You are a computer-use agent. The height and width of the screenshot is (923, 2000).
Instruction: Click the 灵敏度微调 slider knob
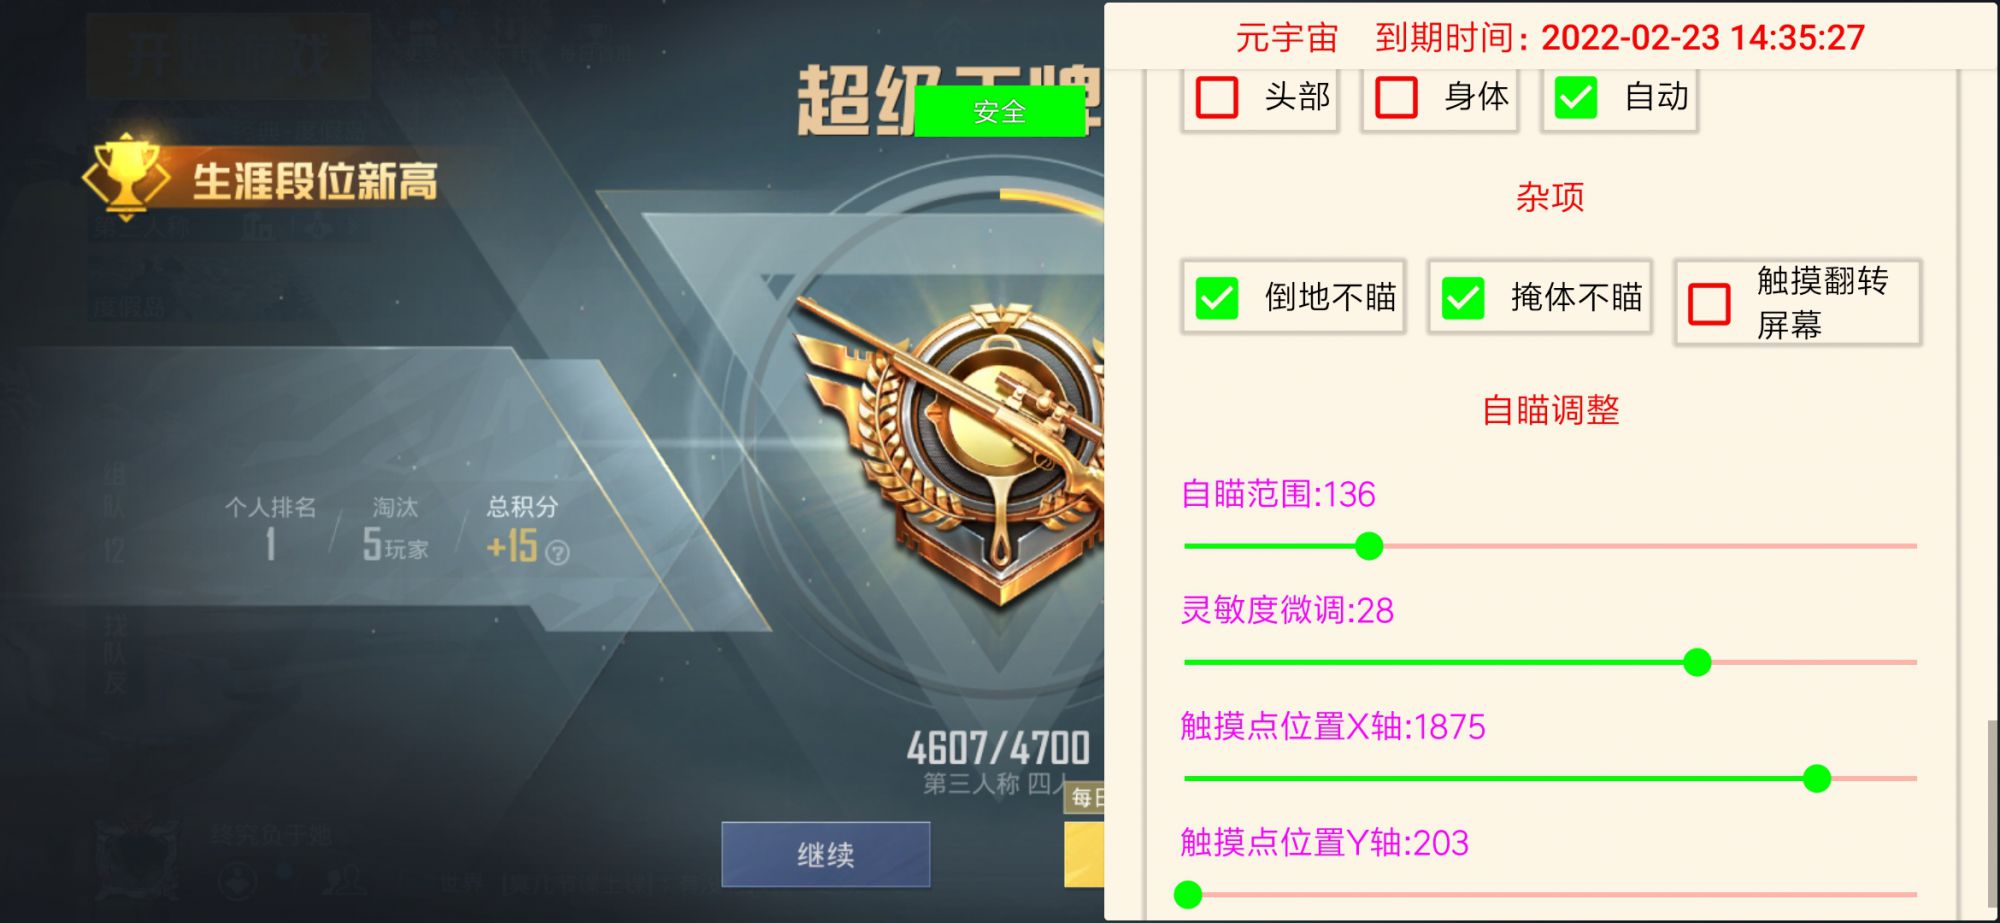point(1697,662)
